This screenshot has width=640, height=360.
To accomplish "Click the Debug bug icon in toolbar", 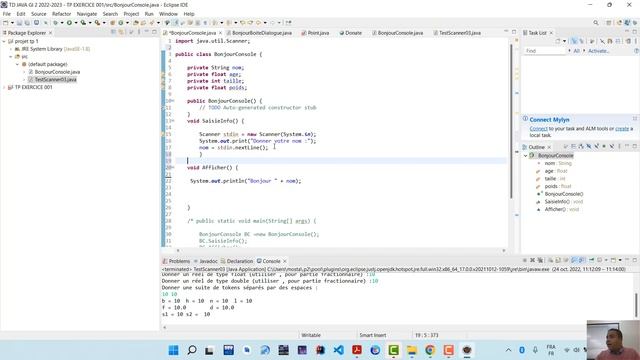I will [x=55, y=22].
